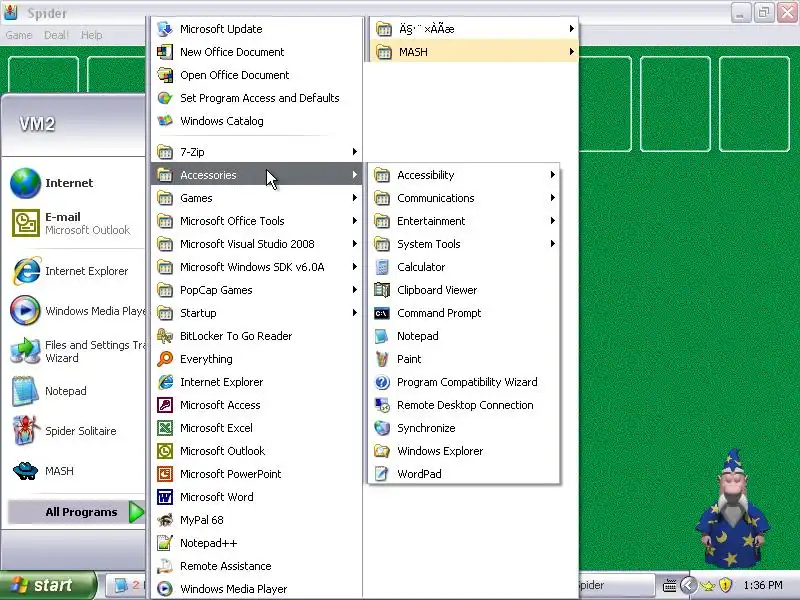Open pinned Internet item in Start menu
Image resolution: width=800 pixels, height=600 pixels.
click(75, 183)
